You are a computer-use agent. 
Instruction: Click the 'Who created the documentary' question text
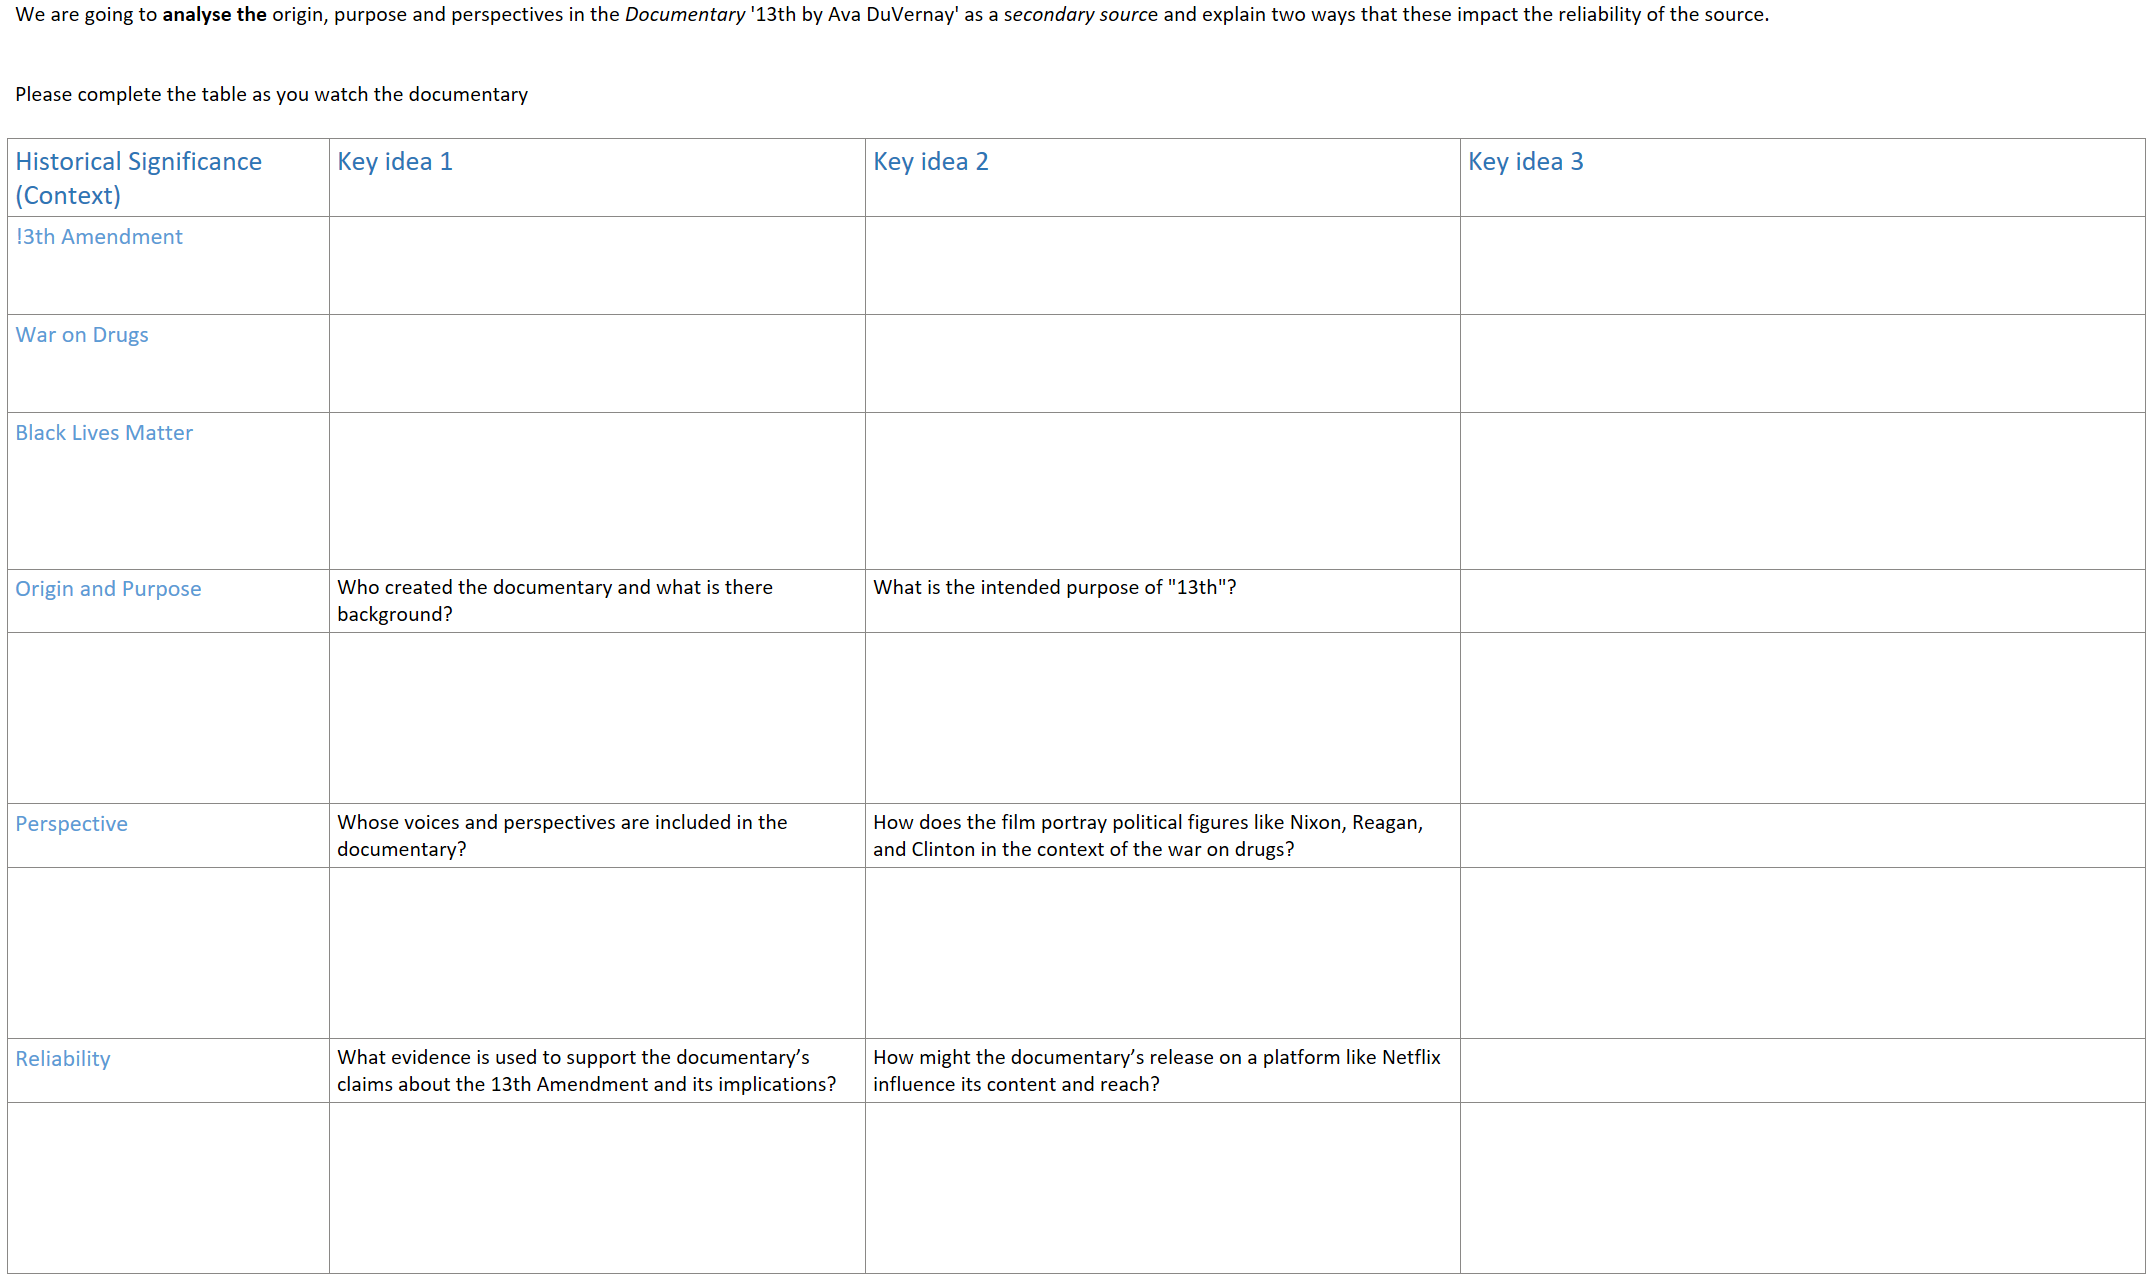click(x=555, y=601)
